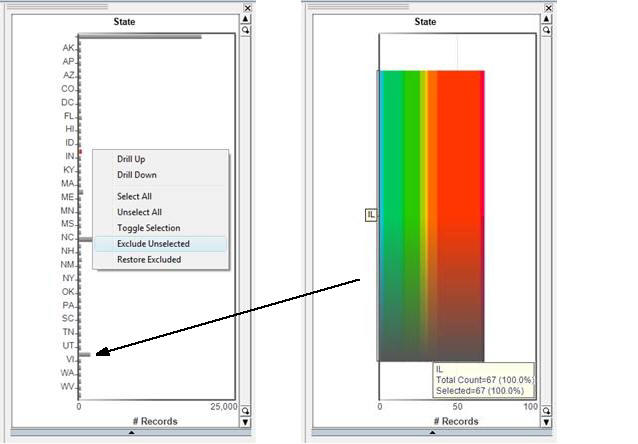Screen dimensions: 638x444
Task: Click bottom magnifier icon in right chart
Action: pyautogui.click(x=546, y=411)
